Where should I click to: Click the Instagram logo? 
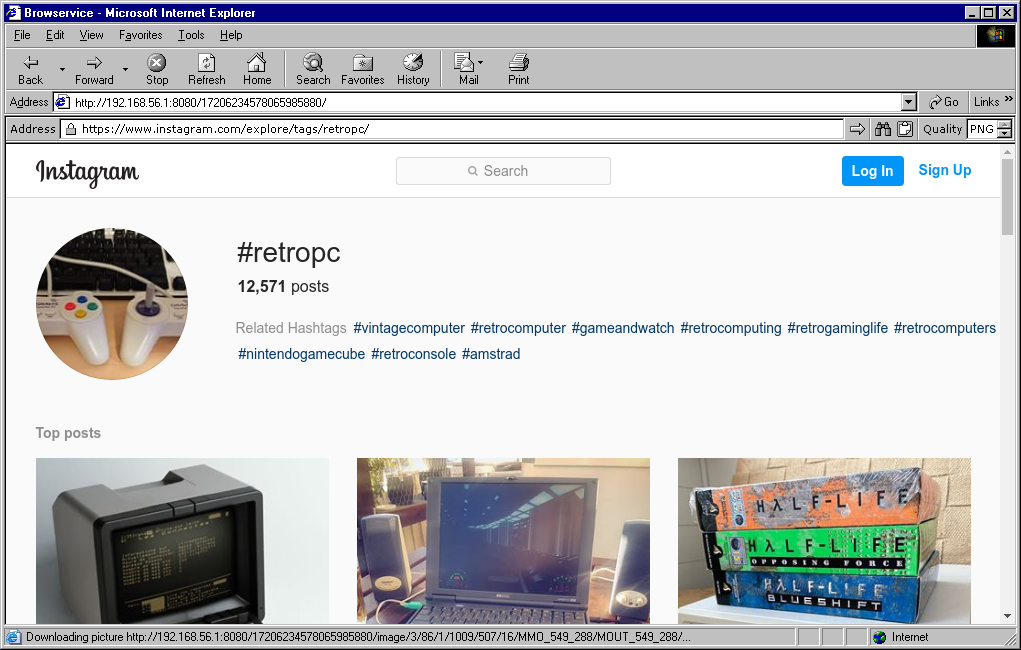(87, 173)
